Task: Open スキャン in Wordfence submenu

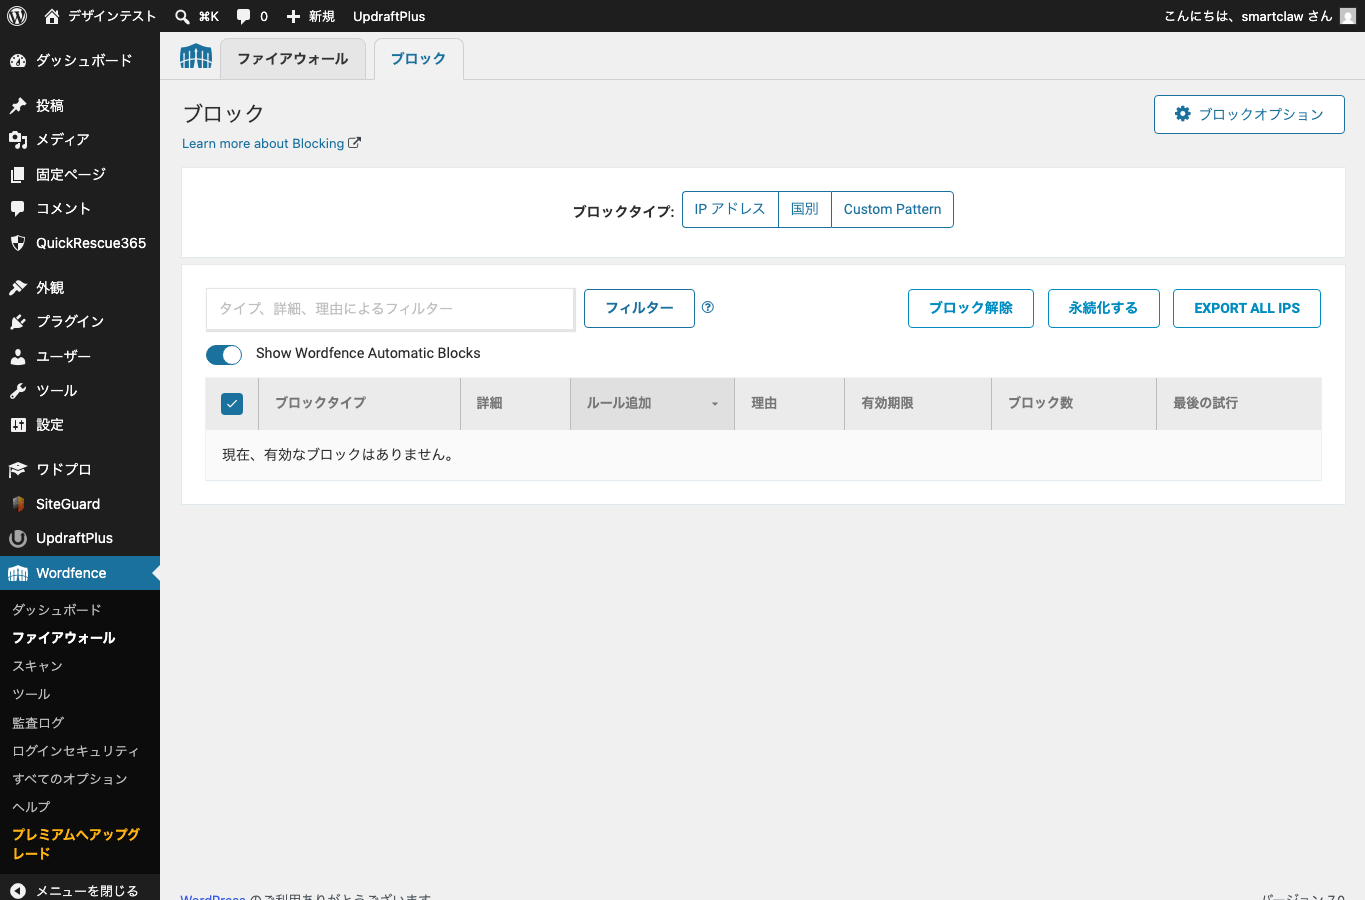Action: pyautogui.click(x=38, y=666)
